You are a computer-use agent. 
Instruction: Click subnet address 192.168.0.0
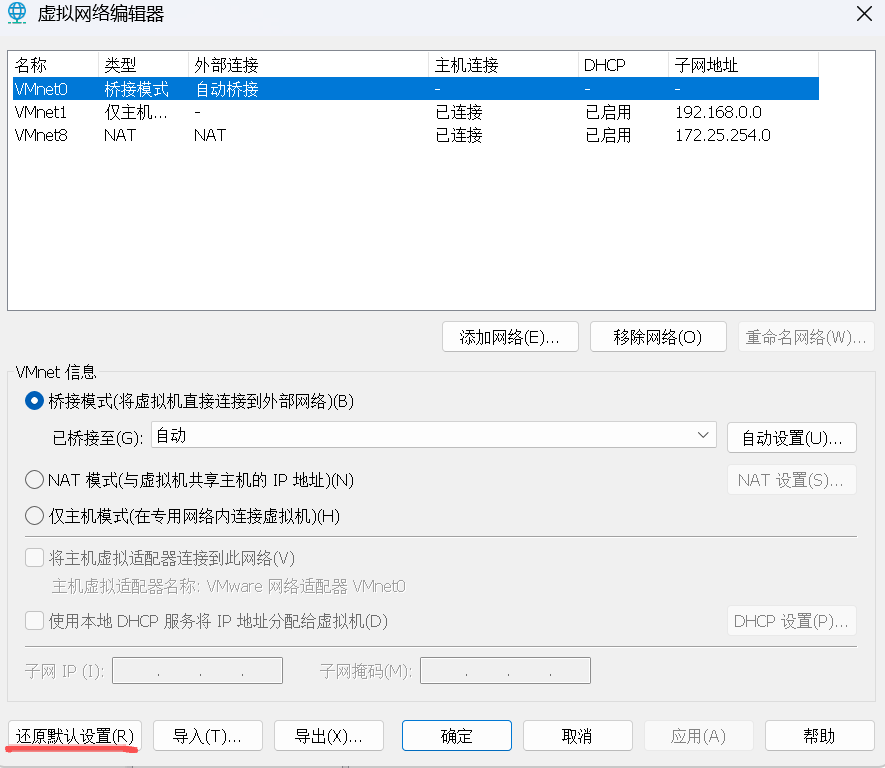point(718,112)
